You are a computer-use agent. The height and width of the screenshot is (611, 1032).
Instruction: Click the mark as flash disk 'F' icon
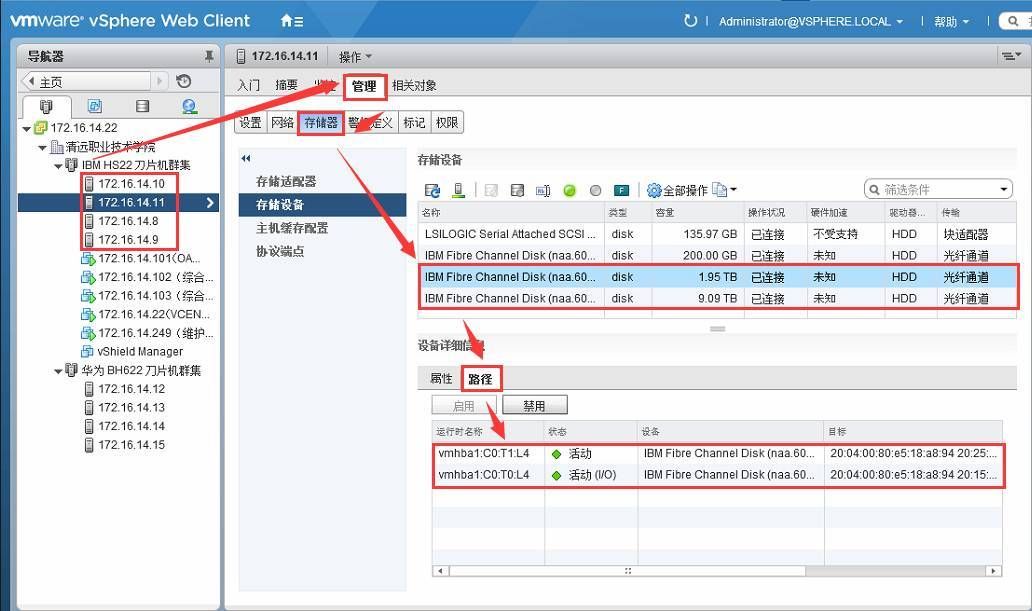(x=621, y=190)
